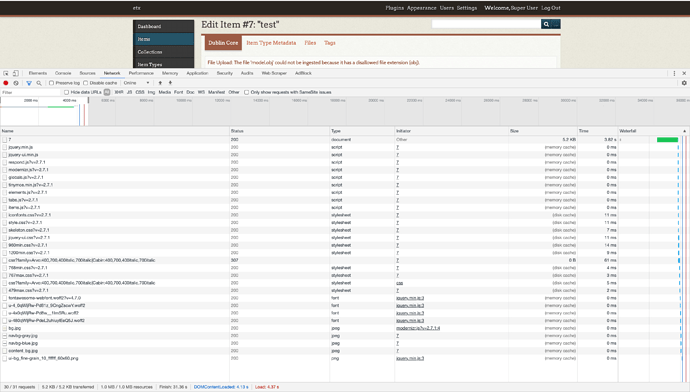
Task: Open the Memory tab
Action: pos(170,73)
